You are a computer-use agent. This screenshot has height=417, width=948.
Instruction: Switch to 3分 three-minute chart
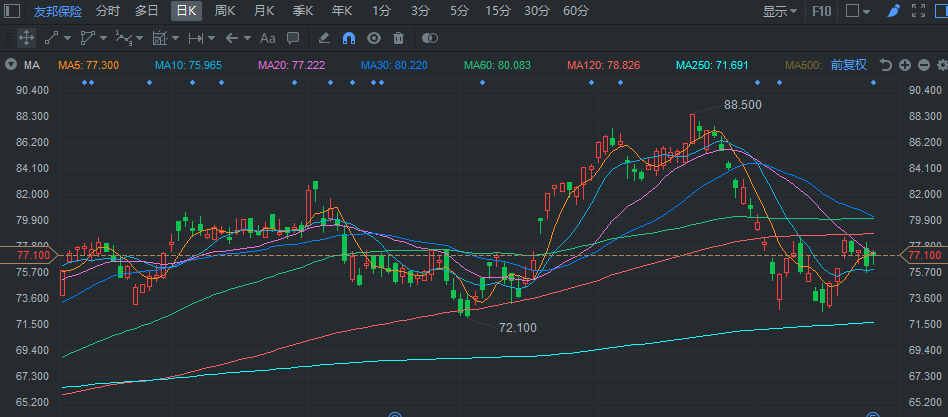(420, 11)
